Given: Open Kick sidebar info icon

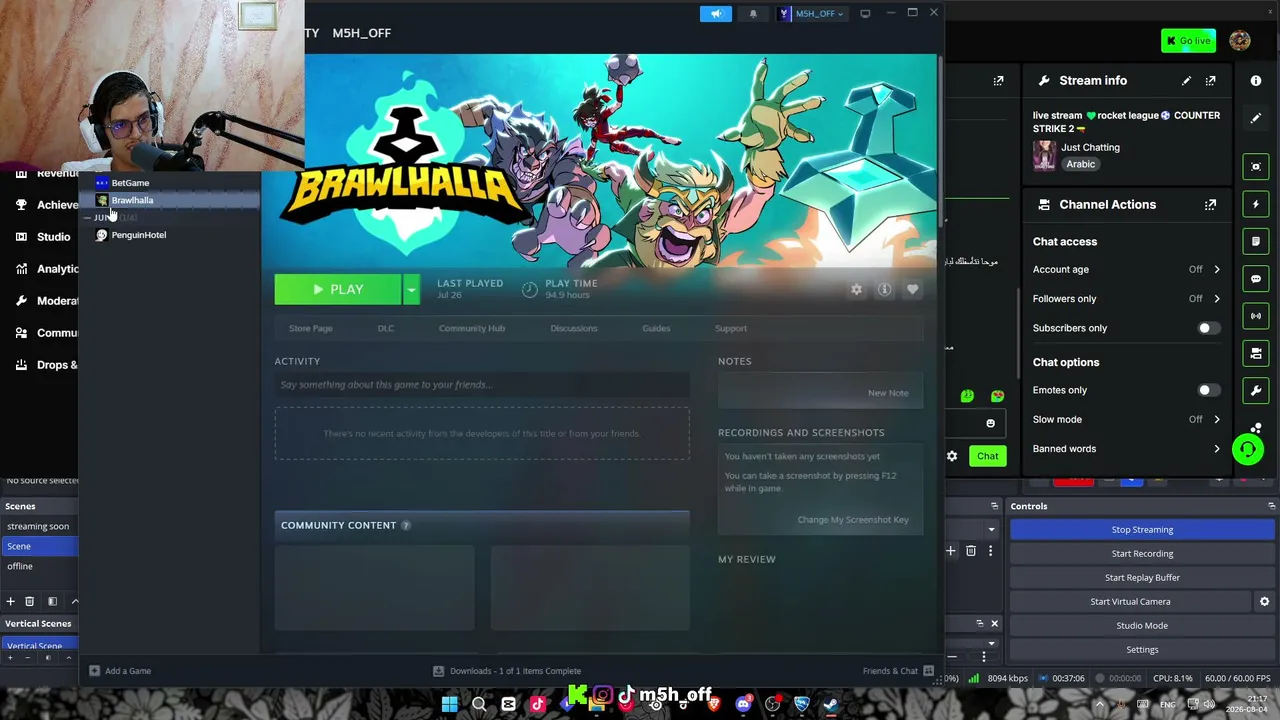Looking at the screenshot, I should tap(1256, 80).
